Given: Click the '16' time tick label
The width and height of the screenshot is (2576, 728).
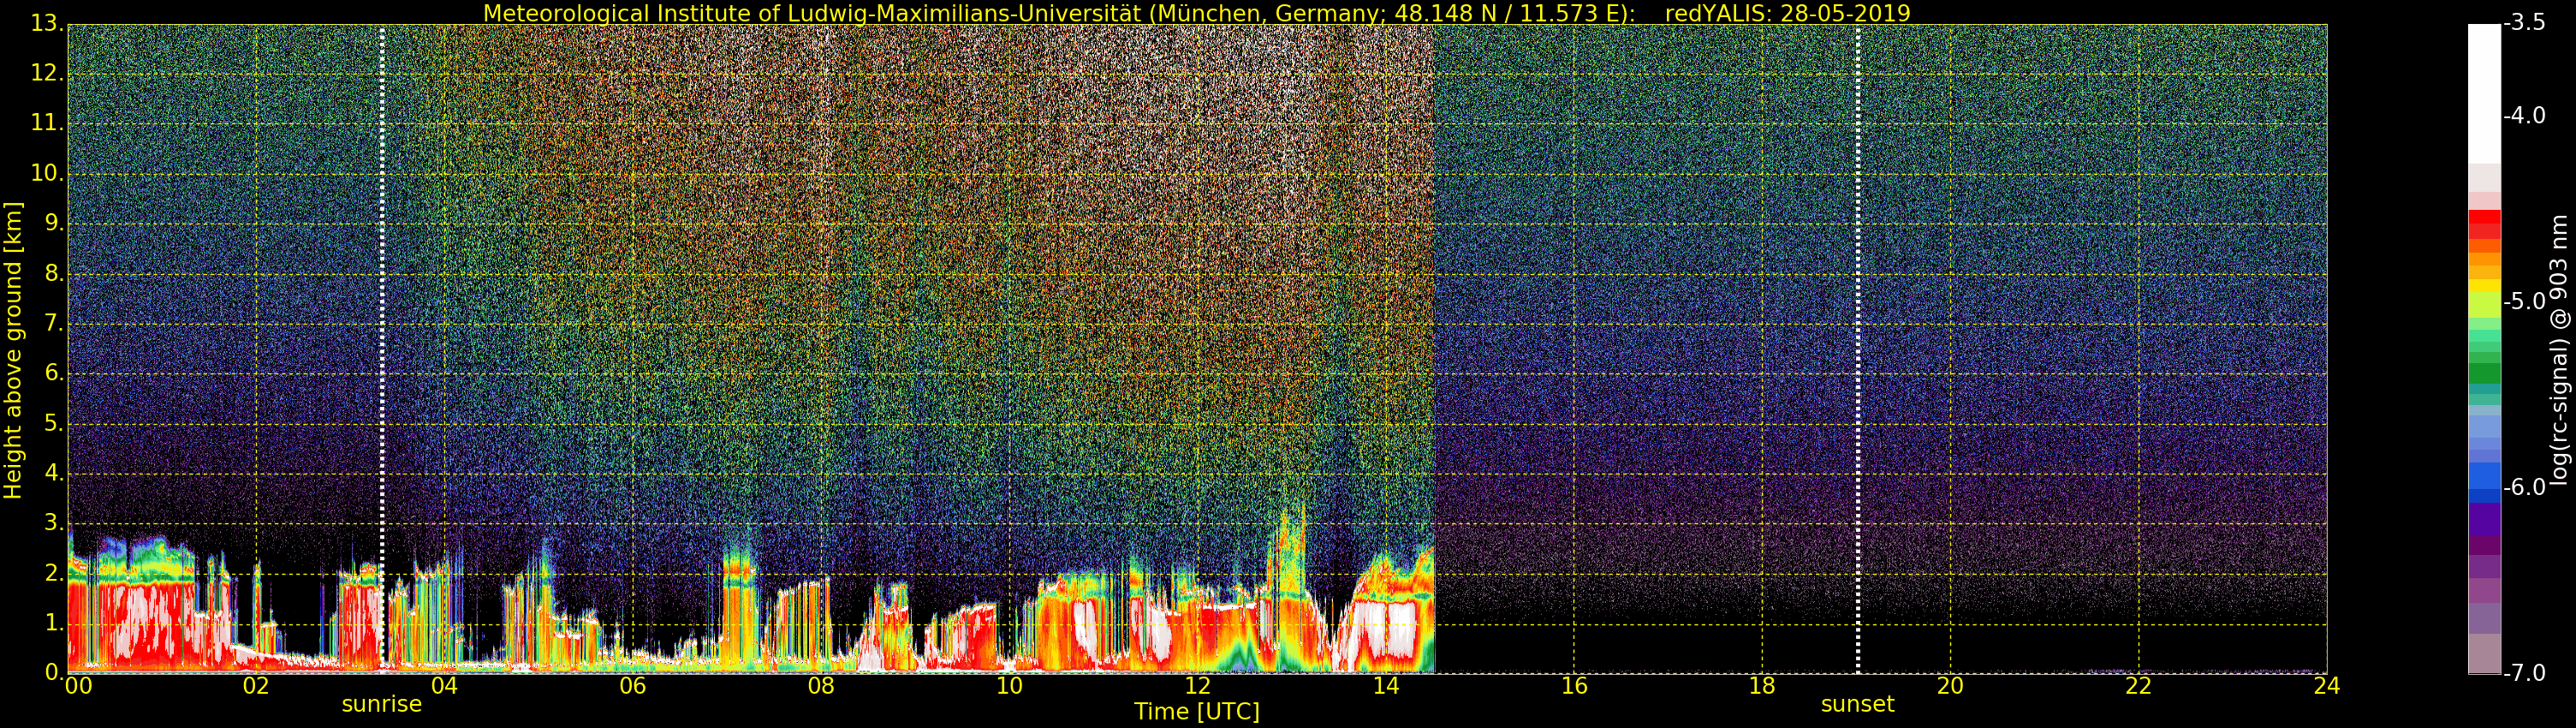Looking at the screenshot, I should (x=1574, y=685).
